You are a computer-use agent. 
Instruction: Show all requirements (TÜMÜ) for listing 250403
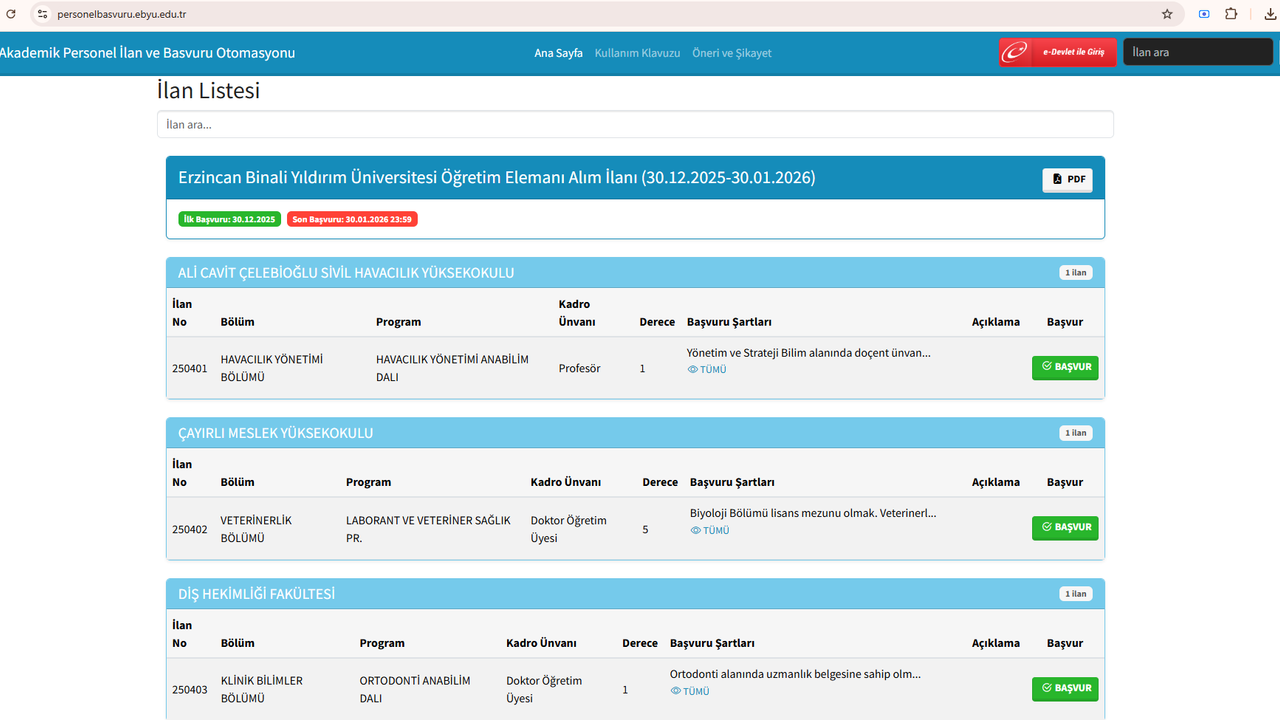(691, 691)
